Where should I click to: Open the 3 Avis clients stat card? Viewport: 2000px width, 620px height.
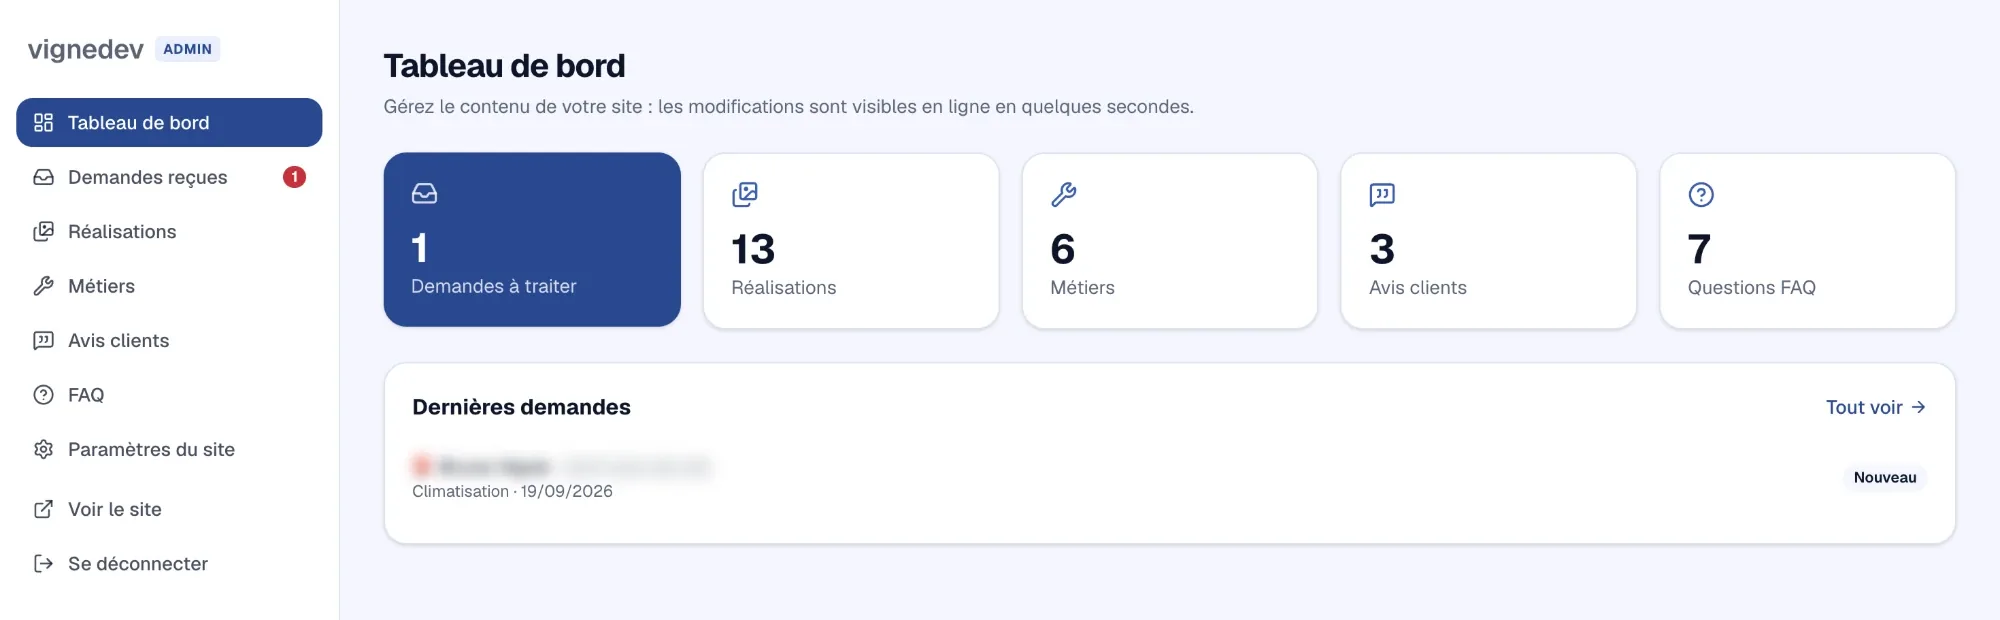tap(1488, 240)
